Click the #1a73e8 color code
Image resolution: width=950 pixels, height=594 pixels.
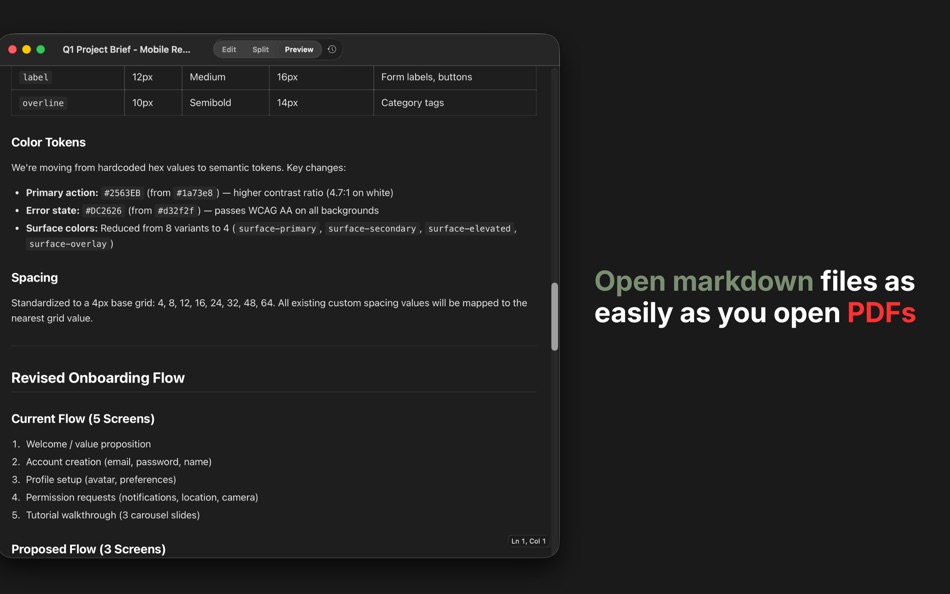194,193
